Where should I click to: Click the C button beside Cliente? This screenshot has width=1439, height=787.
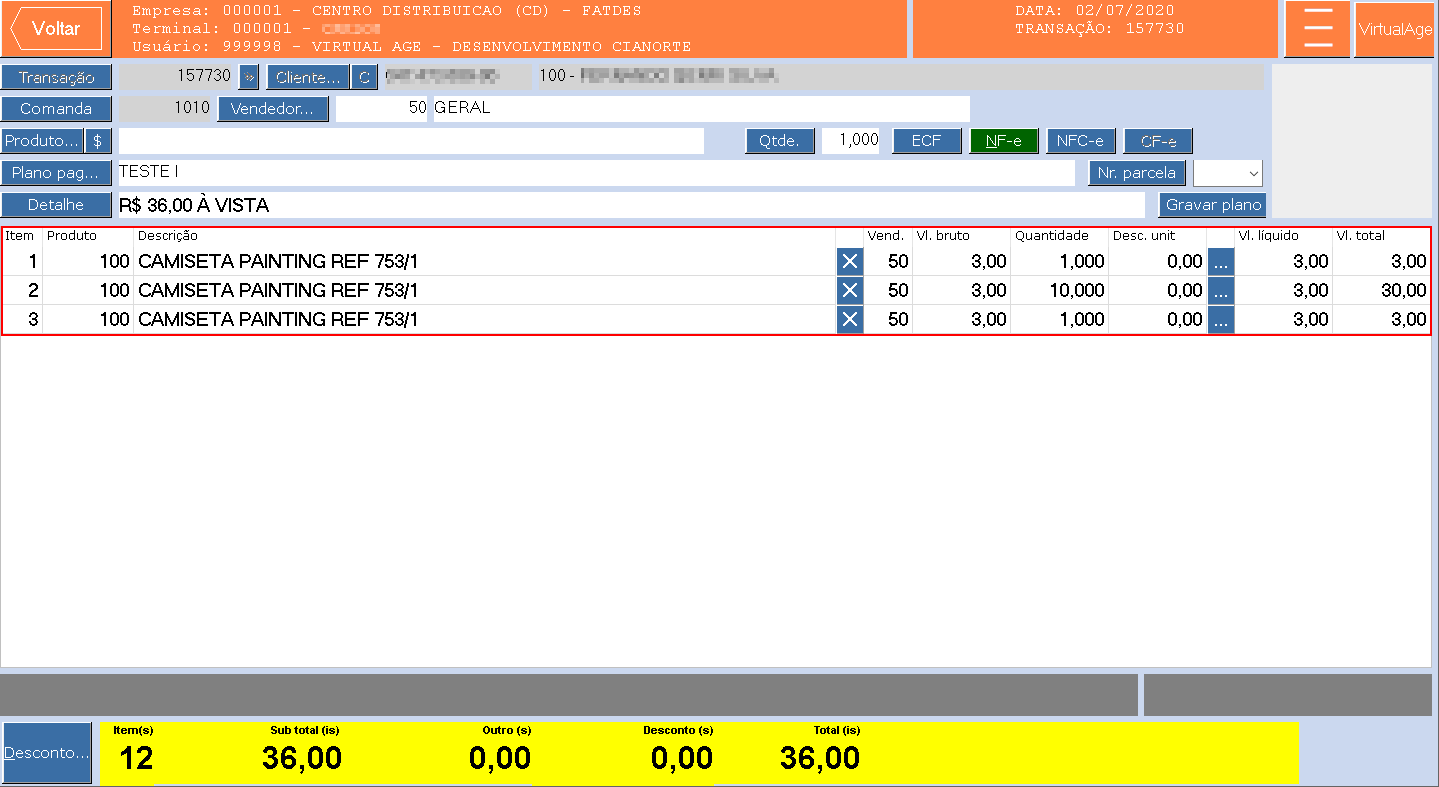pyautogui.click(x=364, y=77)
